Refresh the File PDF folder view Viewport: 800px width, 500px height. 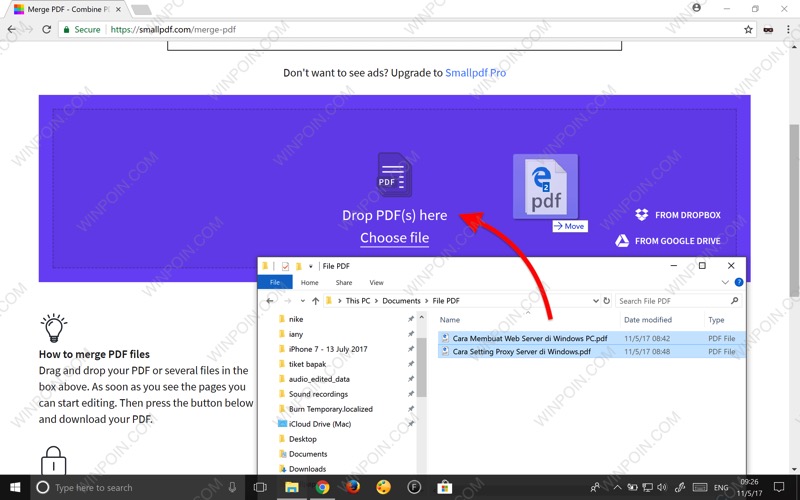click(607, 301)
